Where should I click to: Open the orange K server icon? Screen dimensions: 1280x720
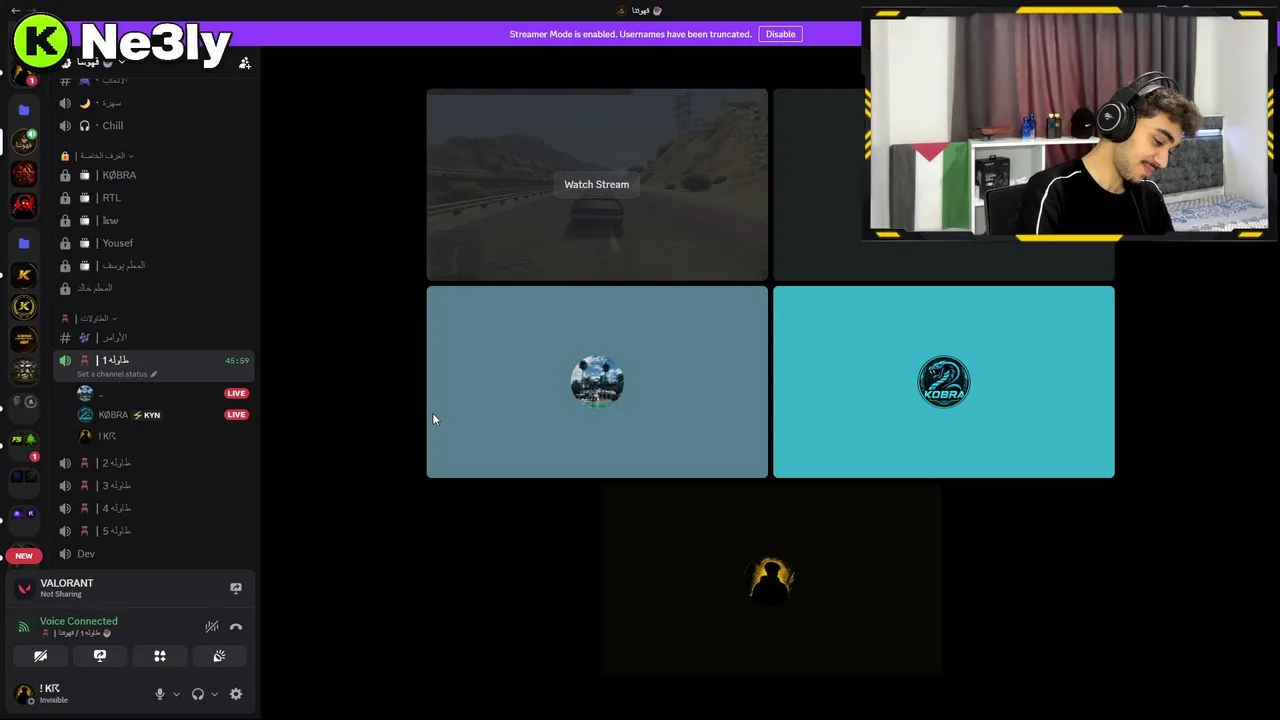(24, 275)
